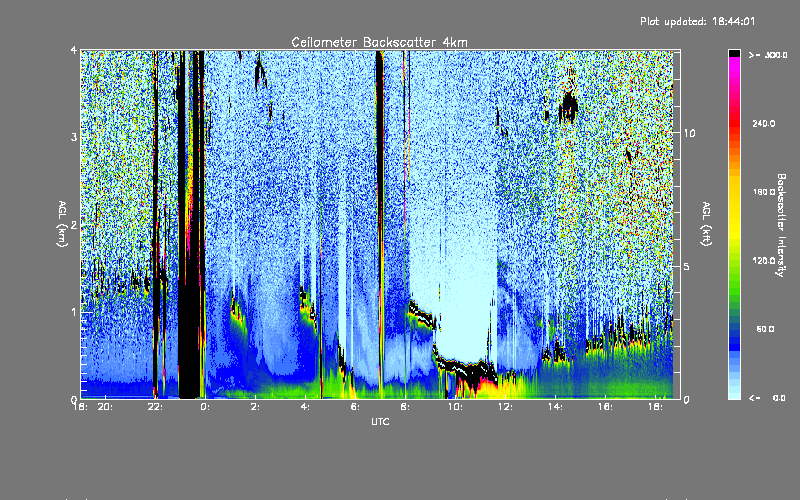Click the '1' km tick label on left axis
The height and width of the screenshot is (500, 800).
[x=74, y=312]
